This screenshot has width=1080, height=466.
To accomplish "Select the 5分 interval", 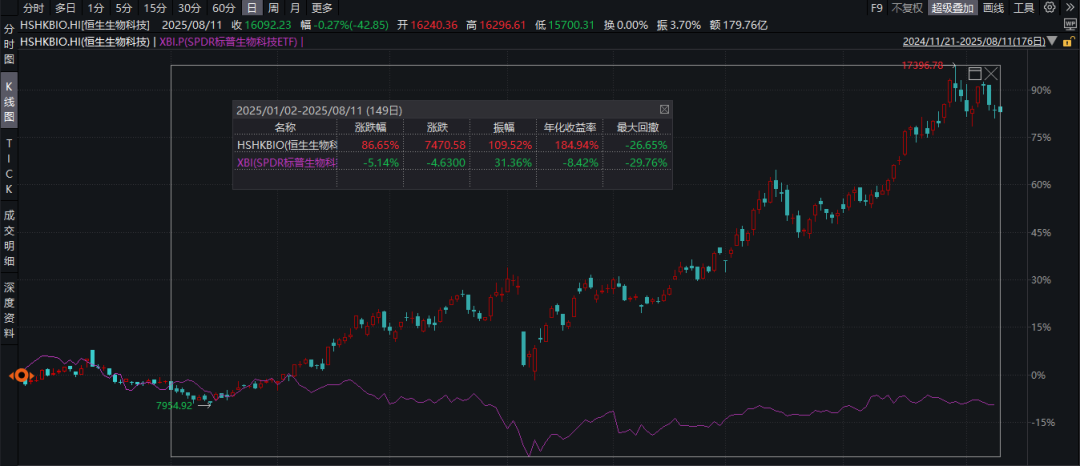I will 123,8.
